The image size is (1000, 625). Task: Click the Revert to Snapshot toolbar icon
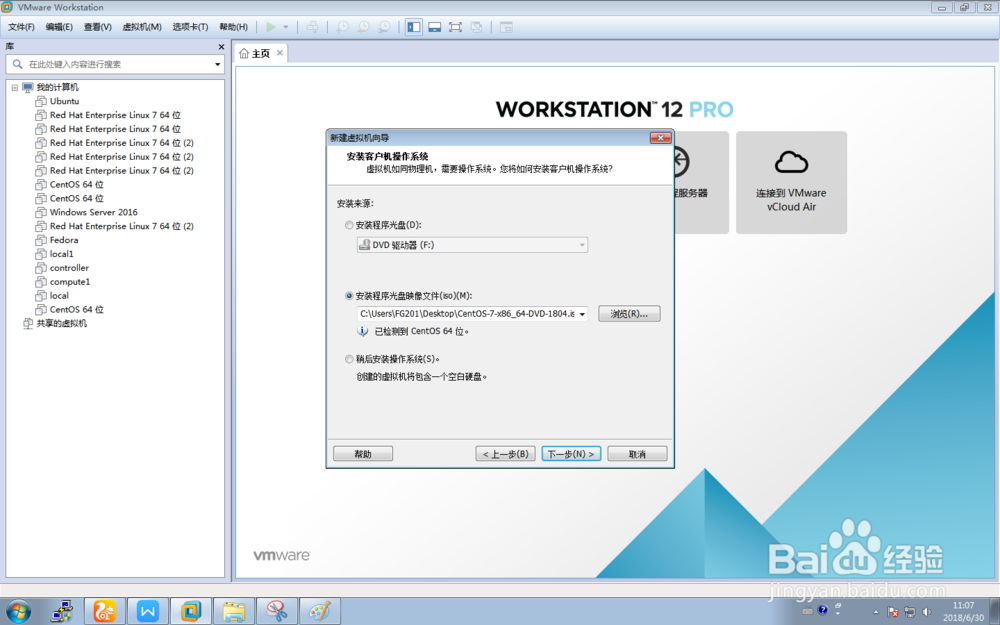(x=363, y=27)
